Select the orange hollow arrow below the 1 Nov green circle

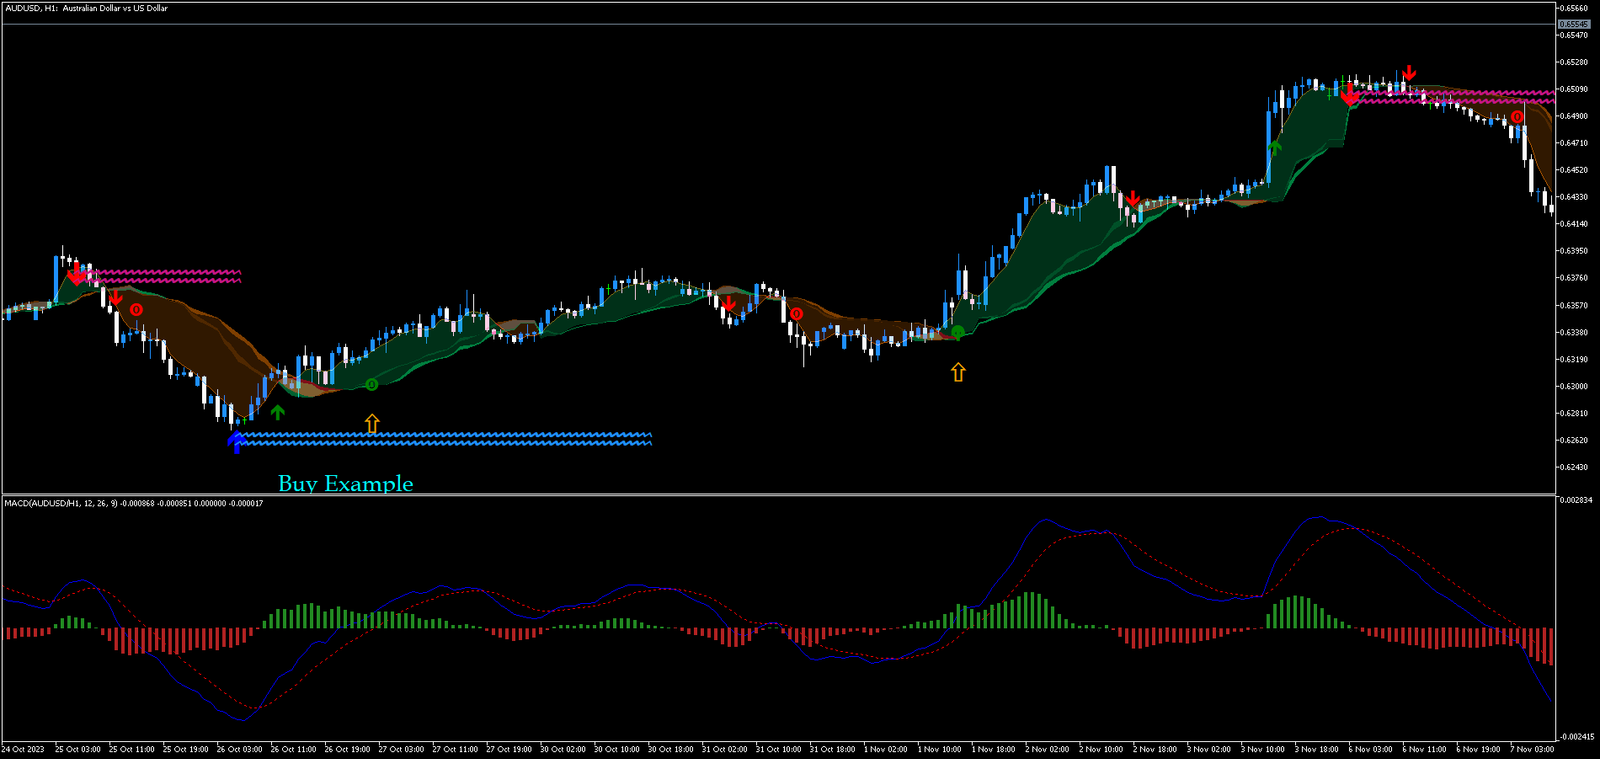tap(958, 372)
